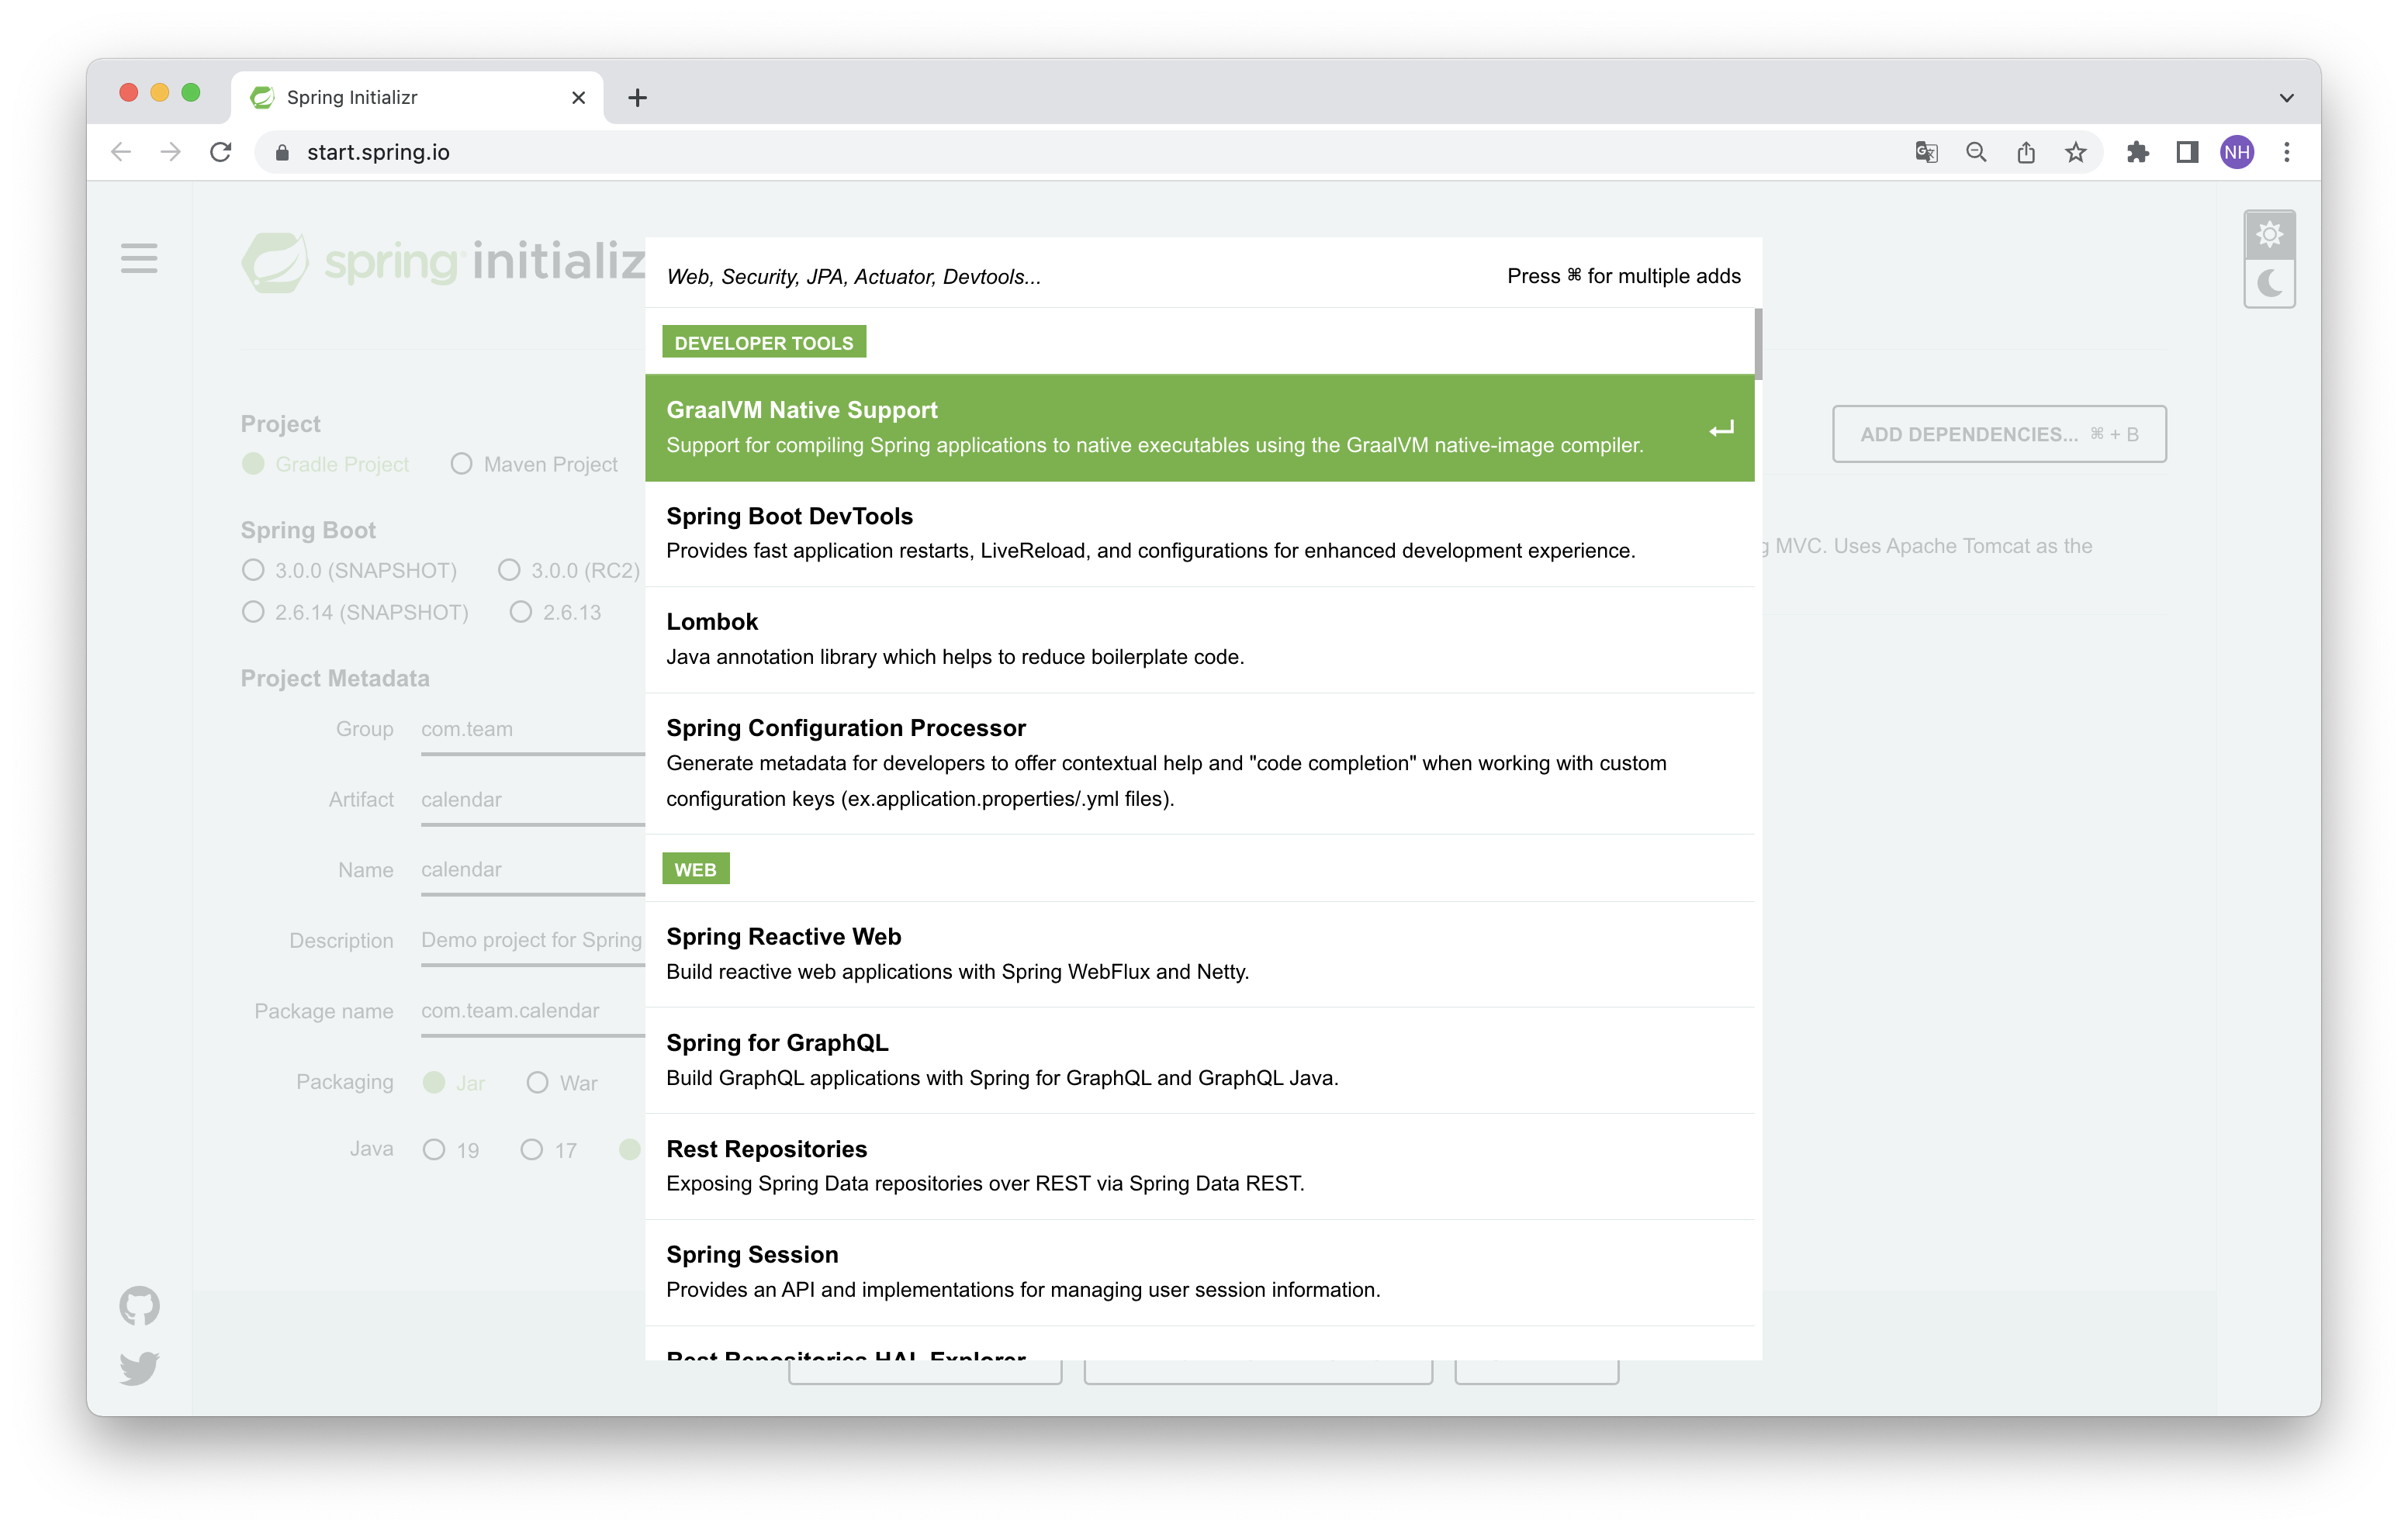Open the tab search chevron dropdown
The image size is (2408, 1531).
tap(2286, 98)
